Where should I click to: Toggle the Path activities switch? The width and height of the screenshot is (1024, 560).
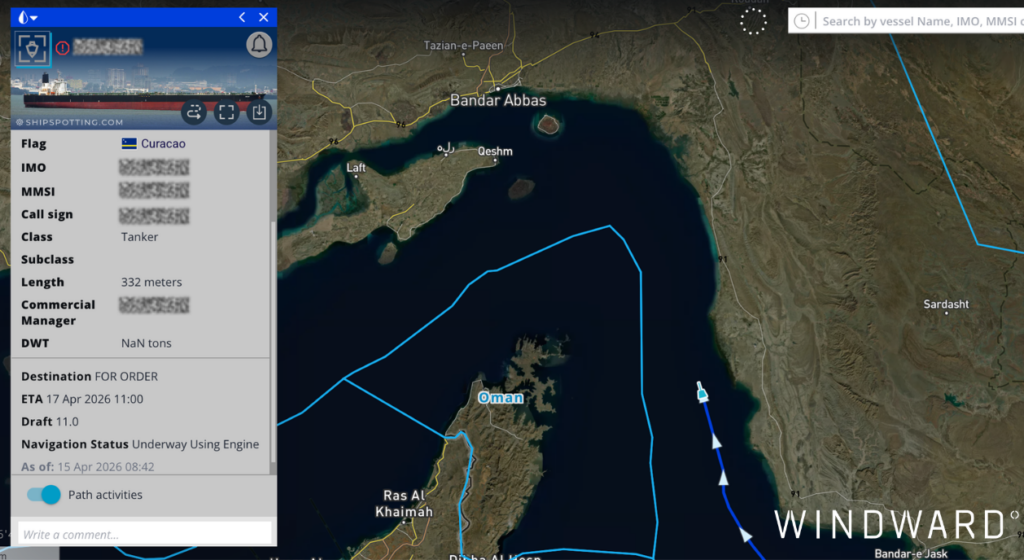pos(44,495)
